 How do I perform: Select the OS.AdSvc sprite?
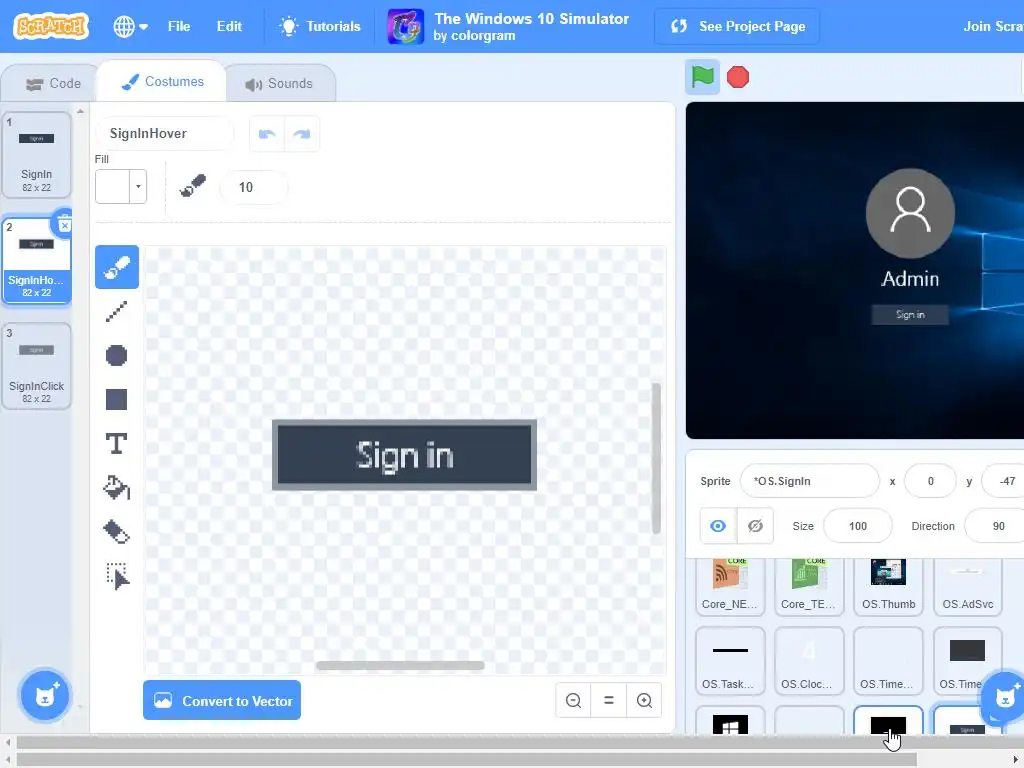coord(968,586)
